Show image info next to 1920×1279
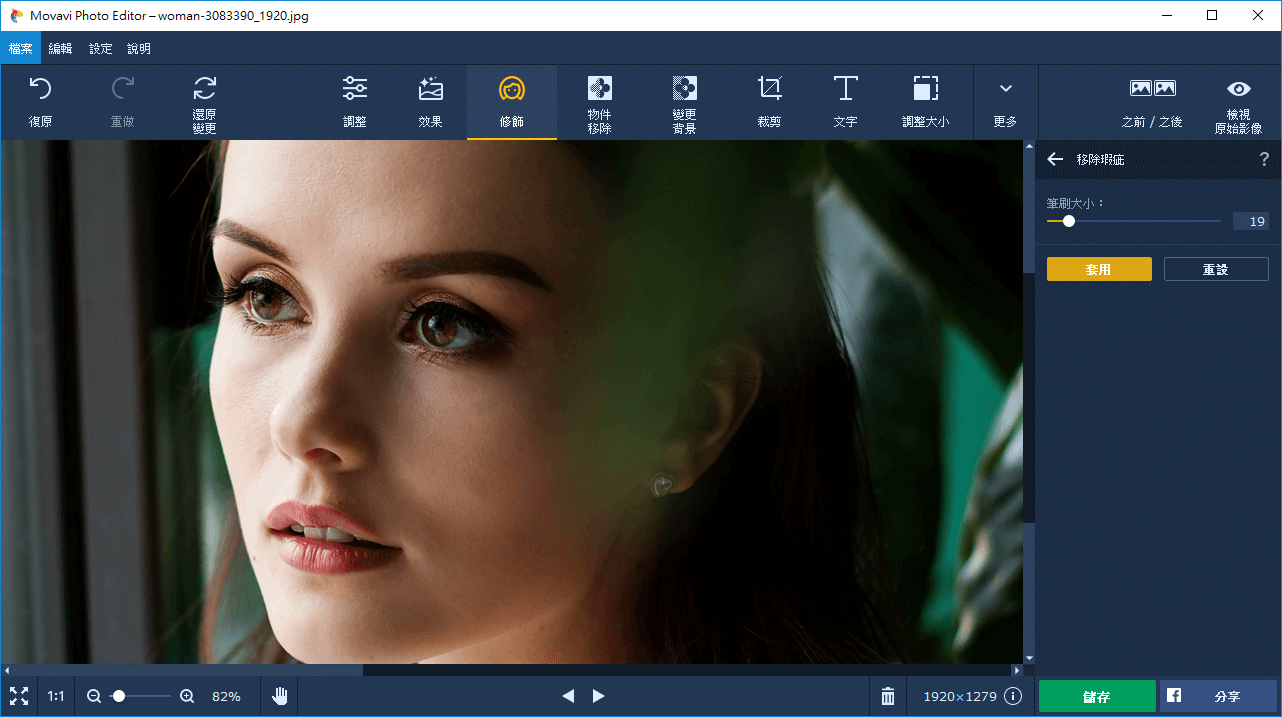This screenshot has width=1282, height=717. pos(1013,696)
